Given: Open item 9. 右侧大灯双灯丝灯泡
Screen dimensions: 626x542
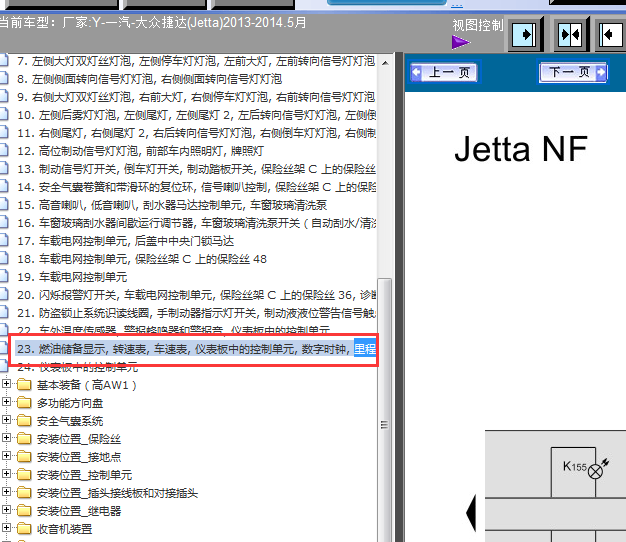Looking at the screenshot, I should (x=196, y=97).
